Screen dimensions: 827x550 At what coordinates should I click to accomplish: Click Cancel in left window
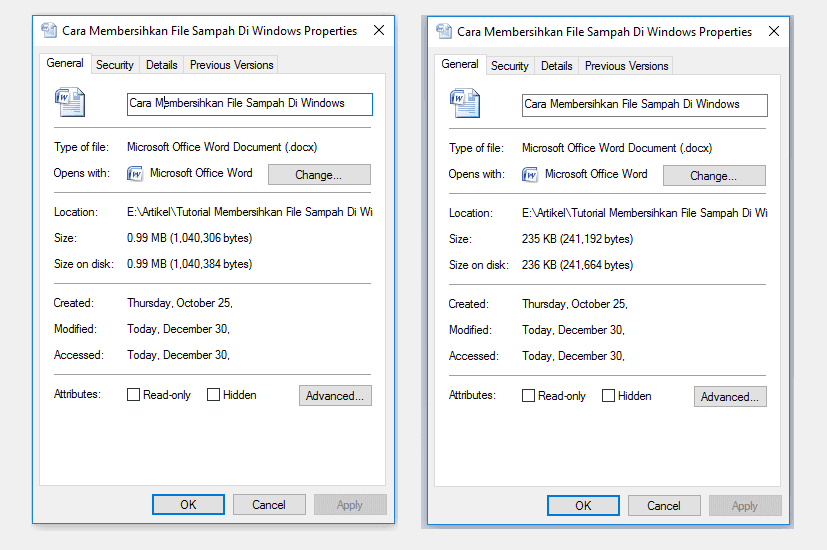point(269,505)
